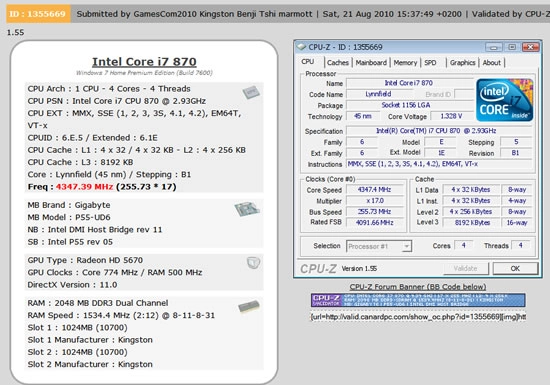Click the NB : Intel DMI Host Bridge line
The width and height of the screenshot is (550, 385).
click(95, 230)
